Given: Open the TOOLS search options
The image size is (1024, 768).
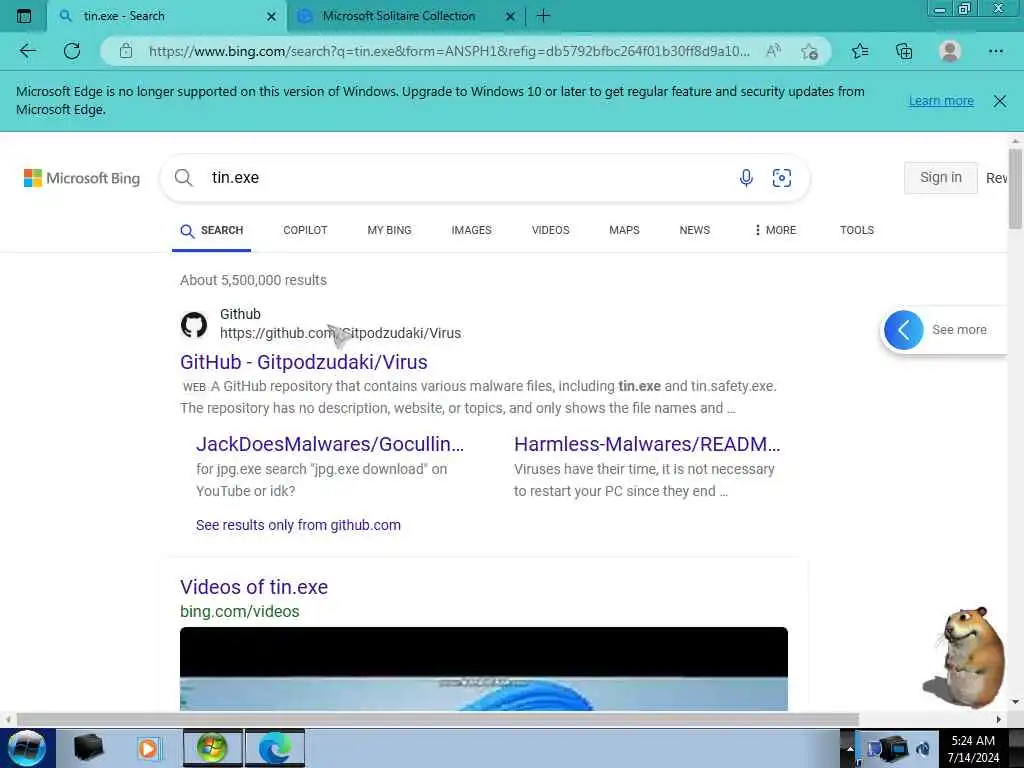Looking at the screenshot, I should [857, 231].
